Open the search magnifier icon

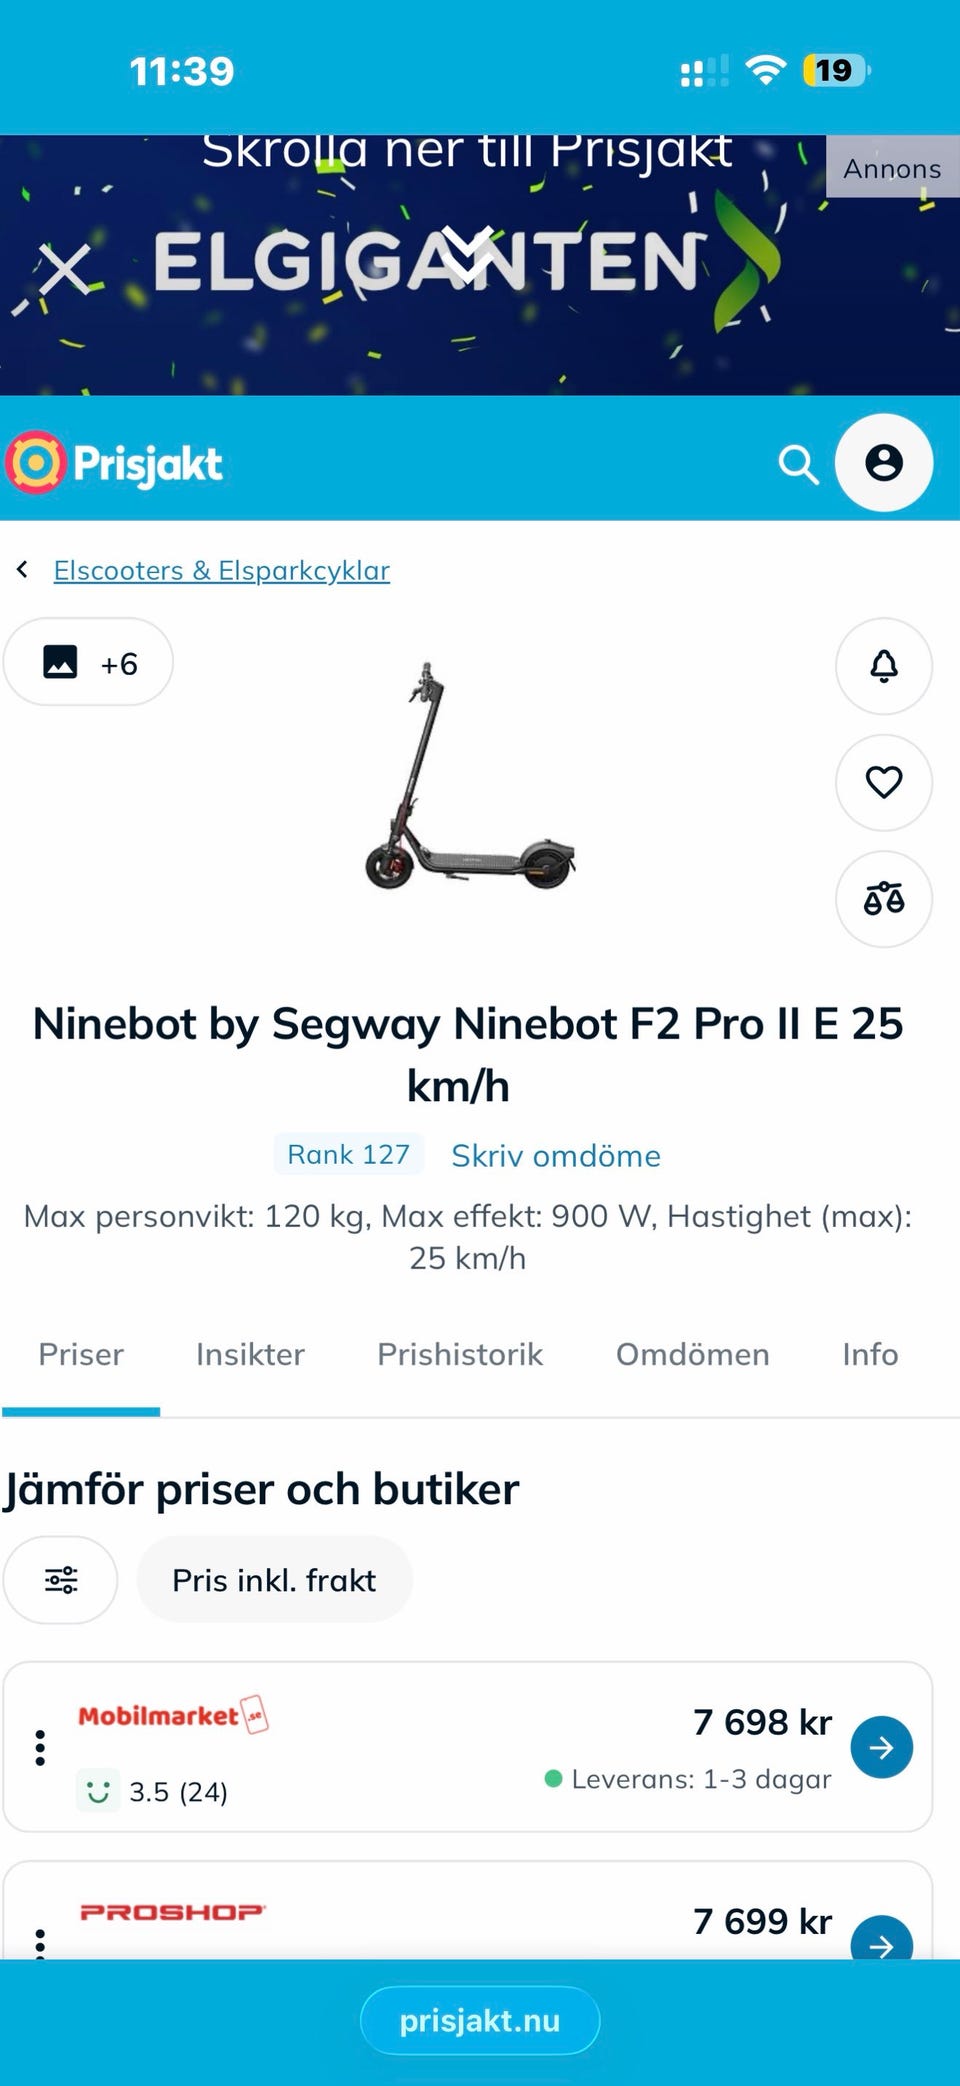pyautogui.click(x=798, y=464)
